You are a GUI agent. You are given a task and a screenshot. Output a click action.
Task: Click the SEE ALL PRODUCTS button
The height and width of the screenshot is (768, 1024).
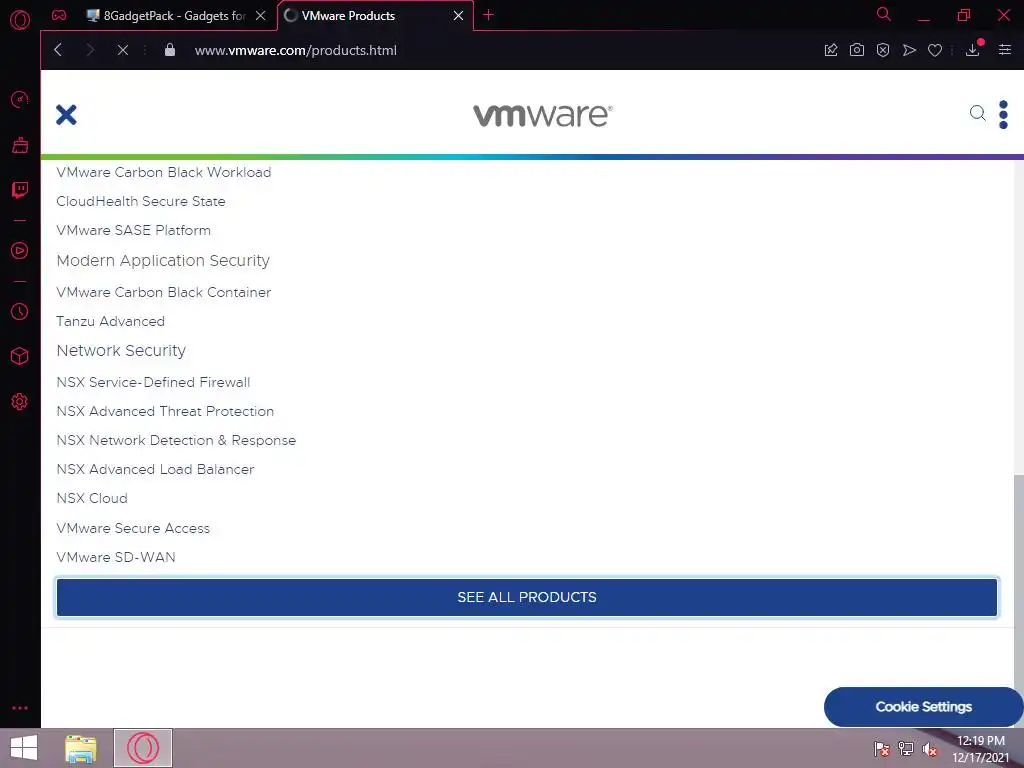tap(526, 597)
